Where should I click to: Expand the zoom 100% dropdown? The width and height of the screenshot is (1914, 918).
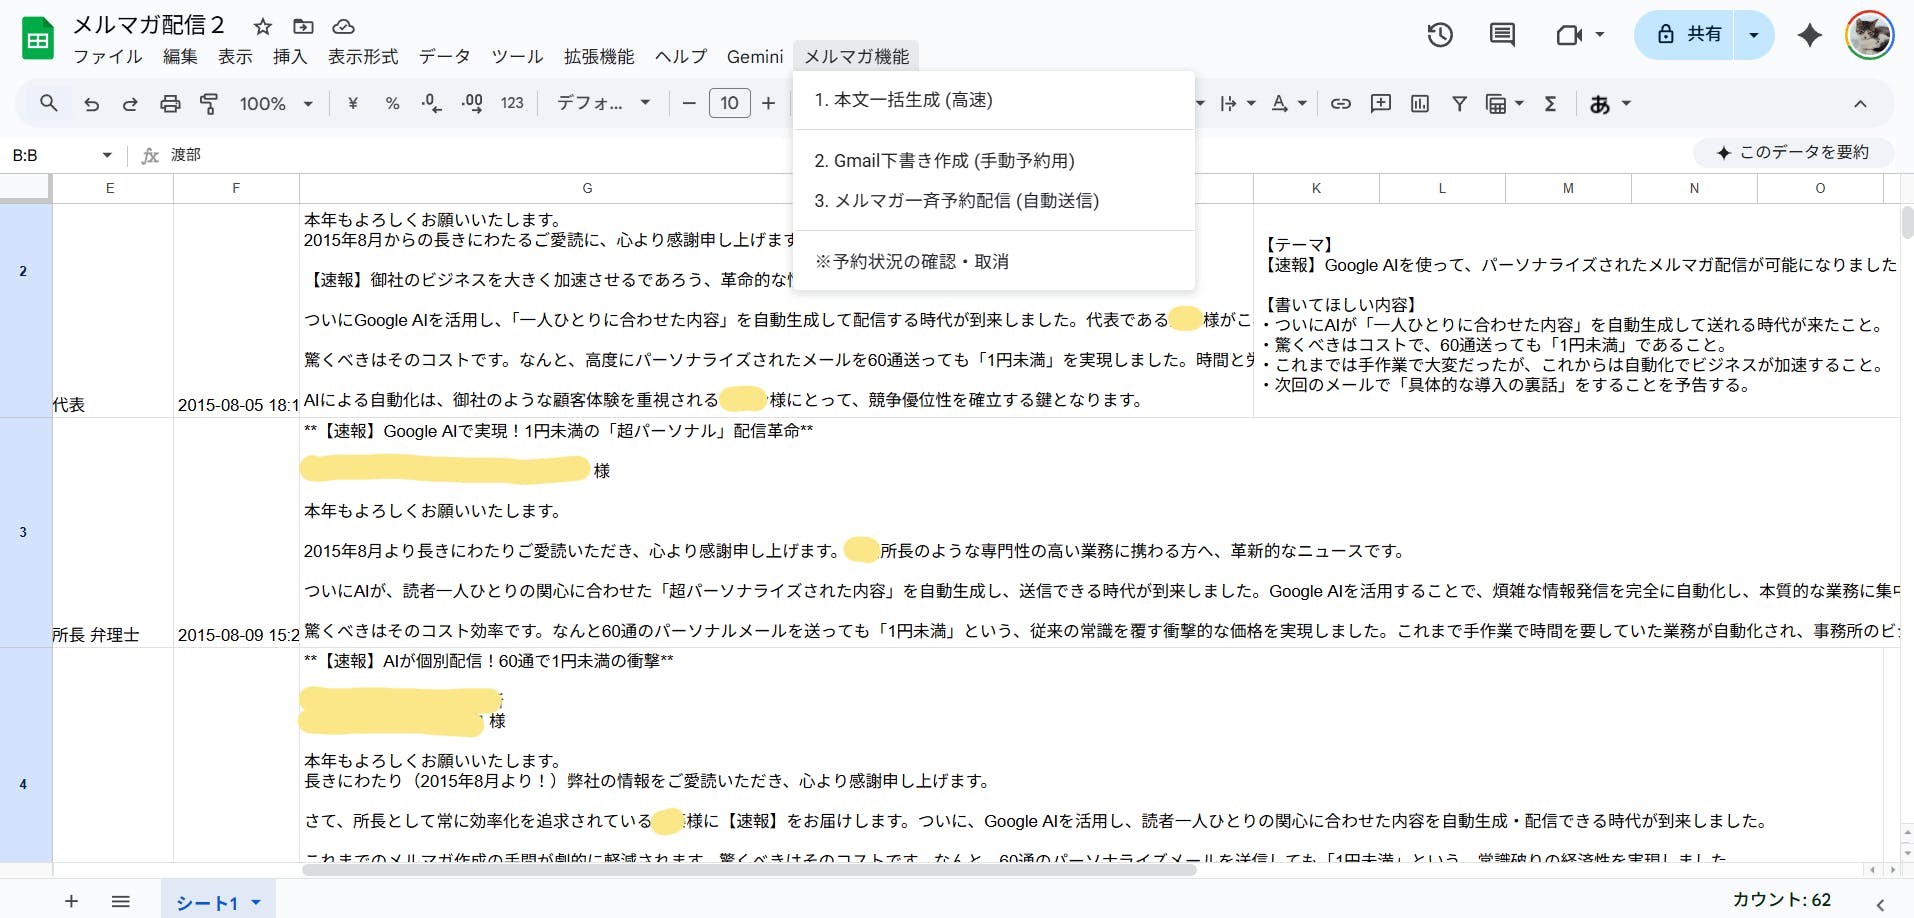point(276,104)
